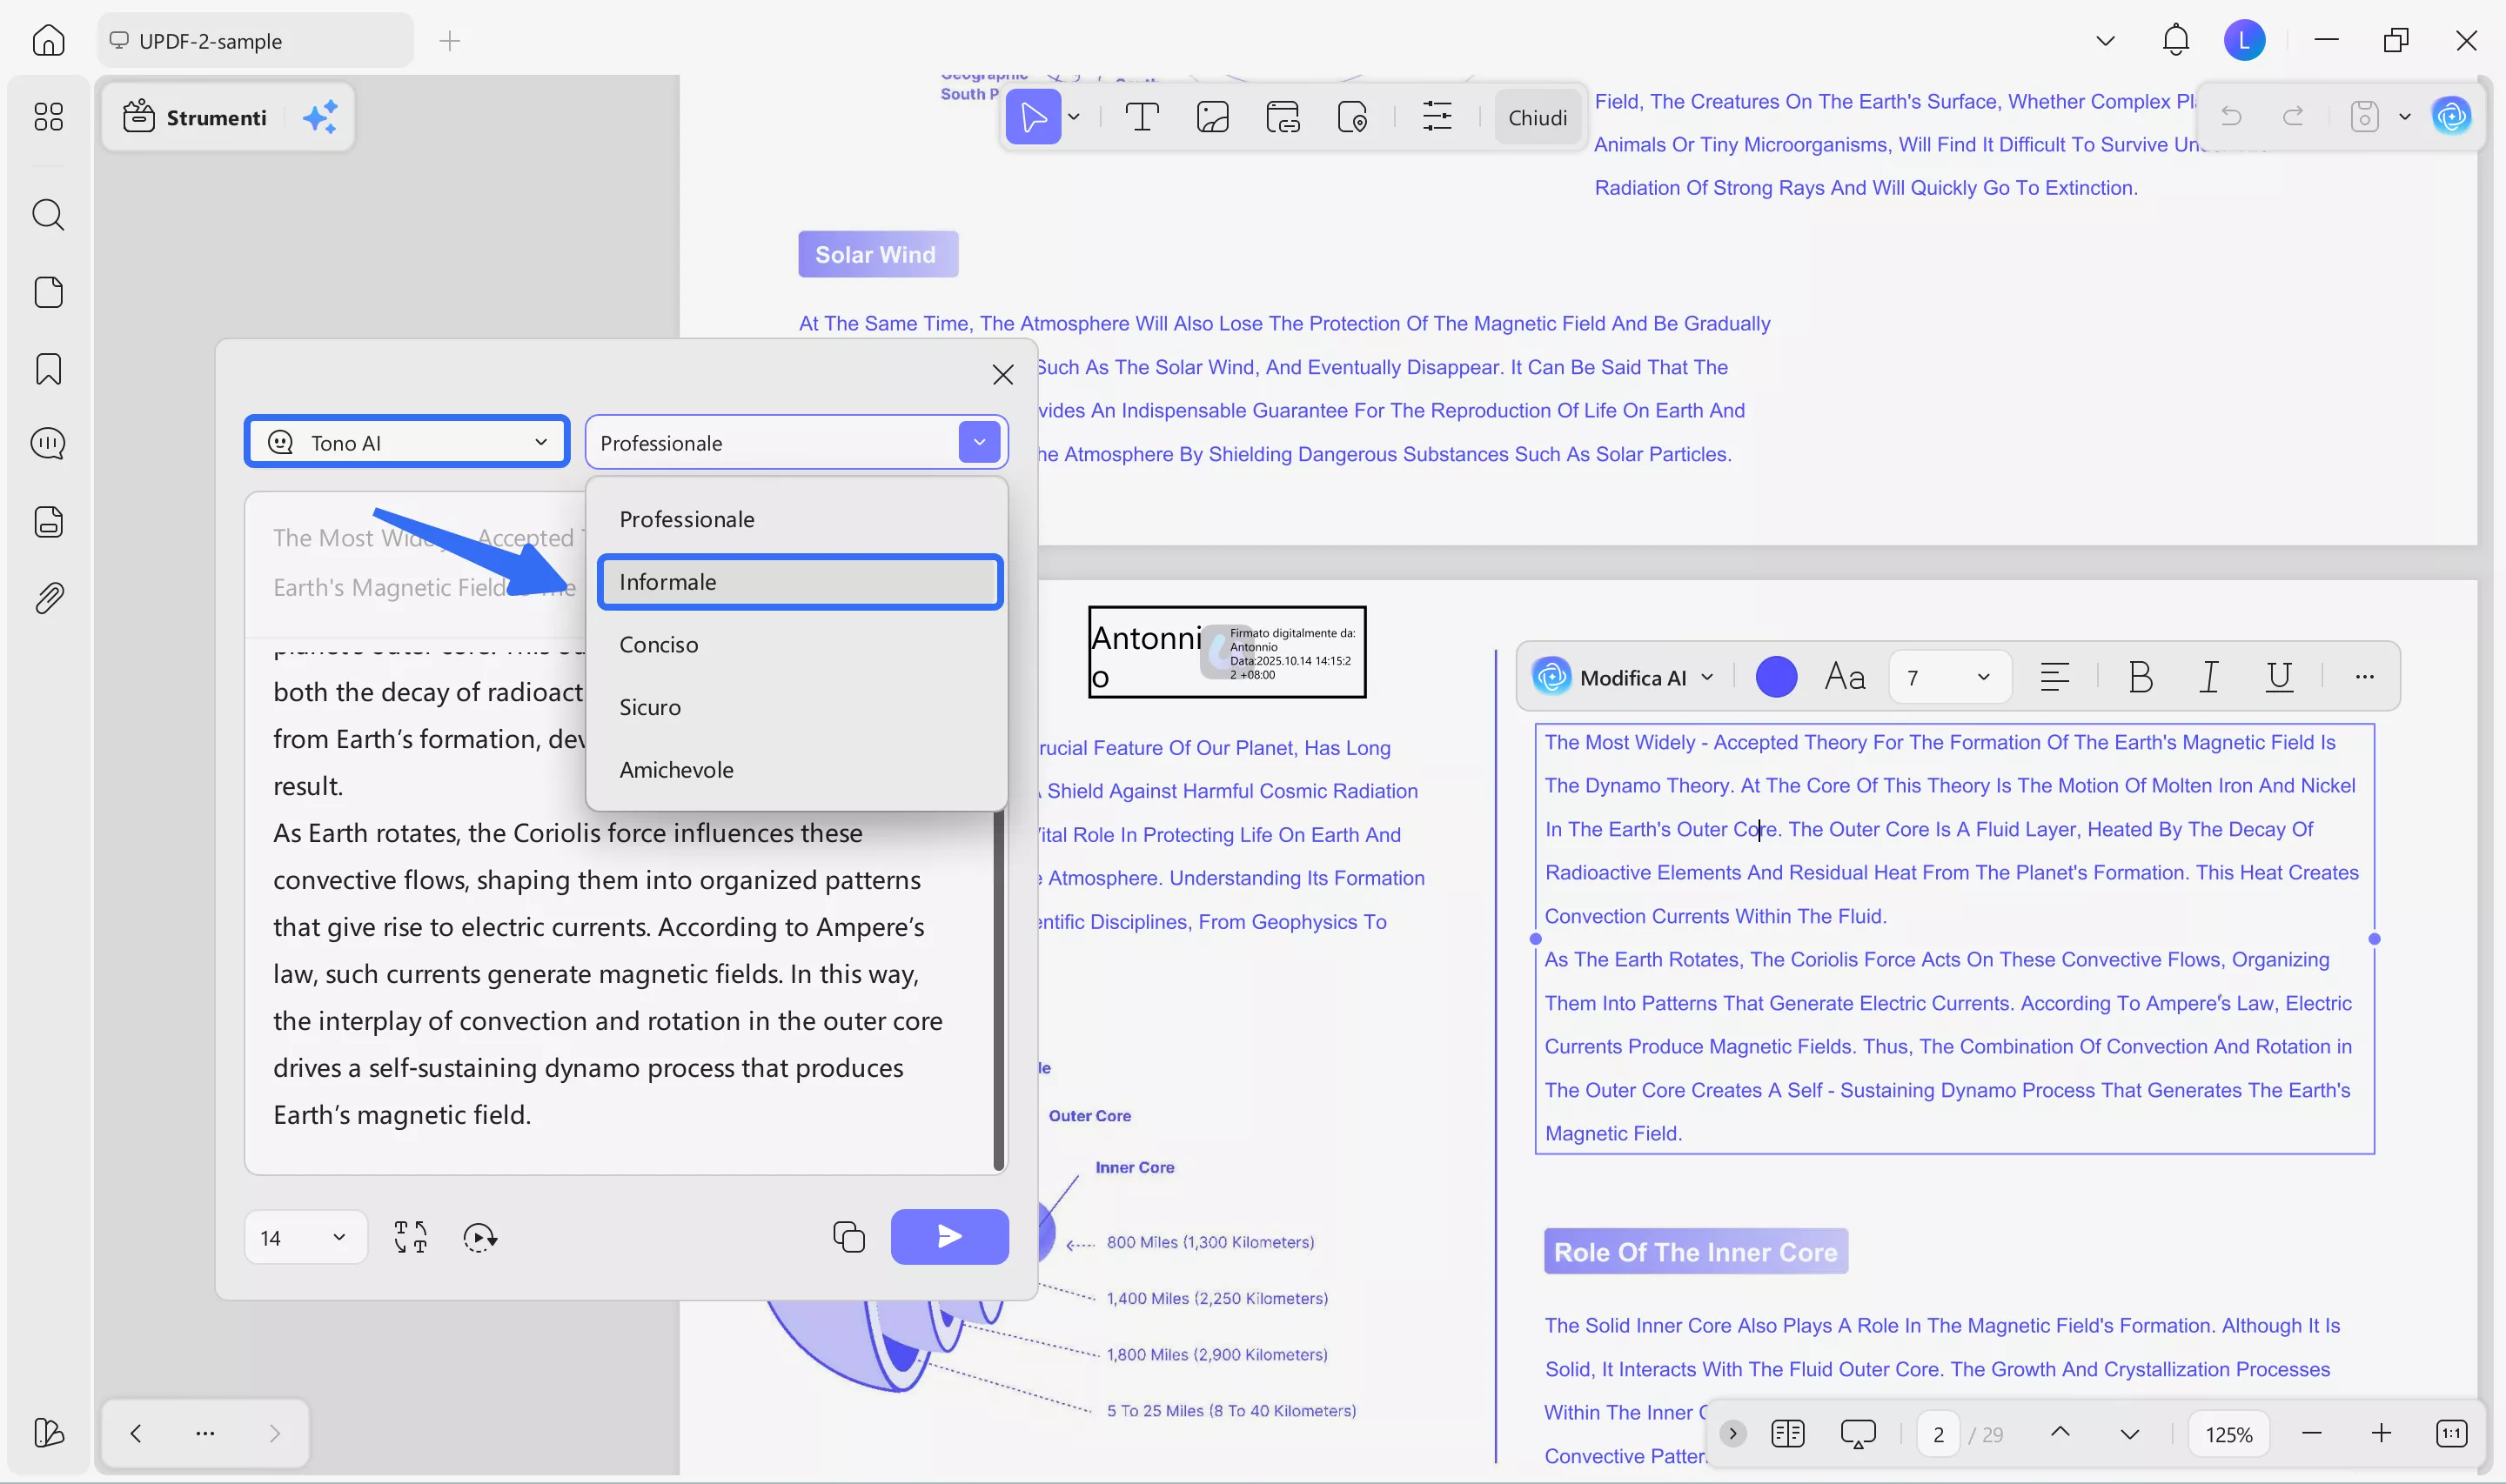
Task: Click the blue text color swatch
Action: click(x=1776, y=677)
